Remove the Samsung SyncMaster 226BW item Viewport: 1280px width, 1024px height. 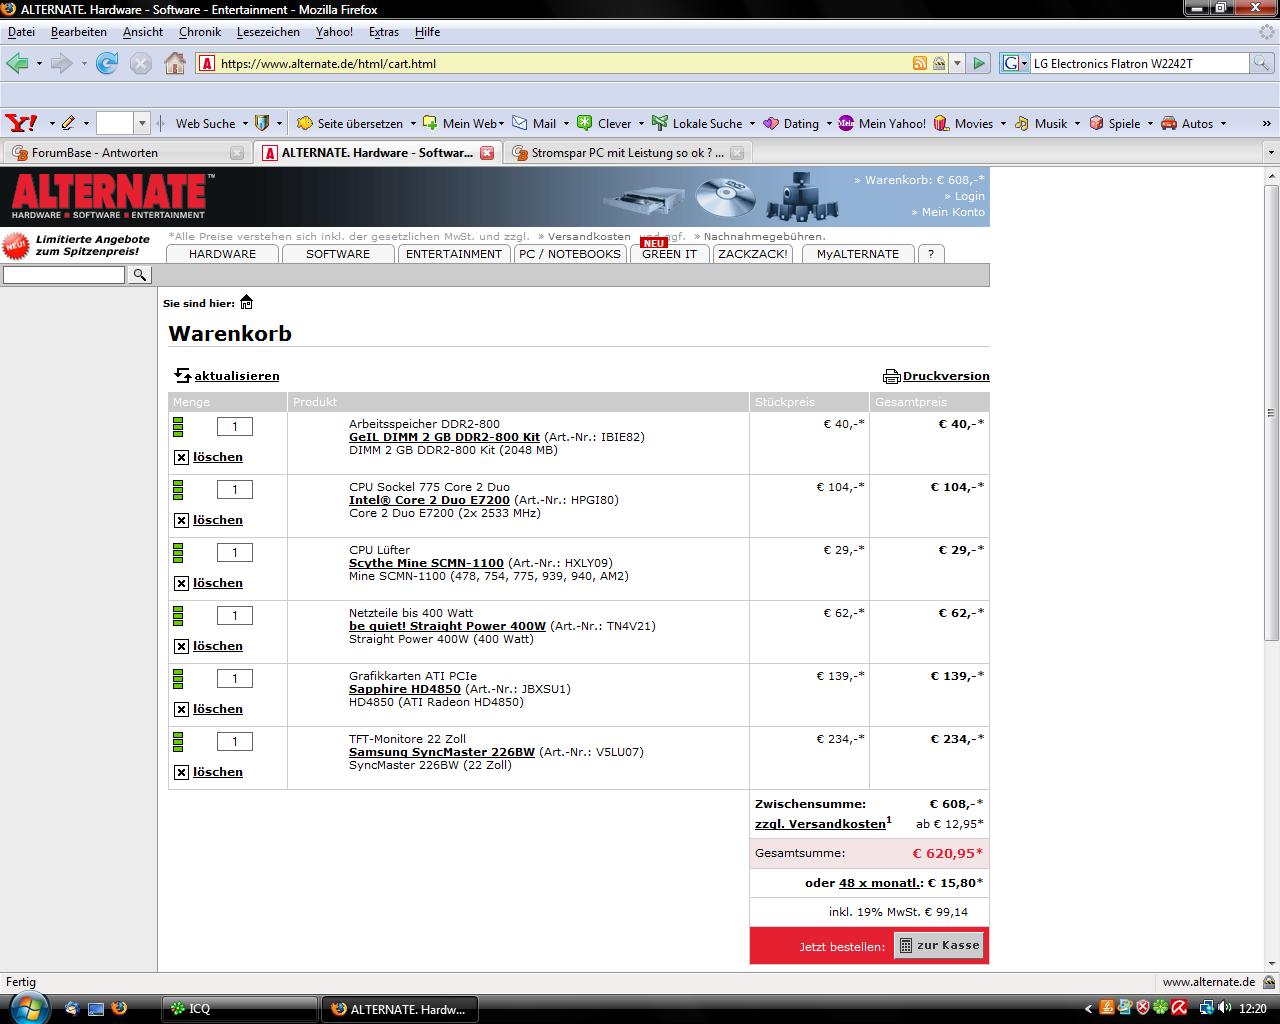[209, 772]
